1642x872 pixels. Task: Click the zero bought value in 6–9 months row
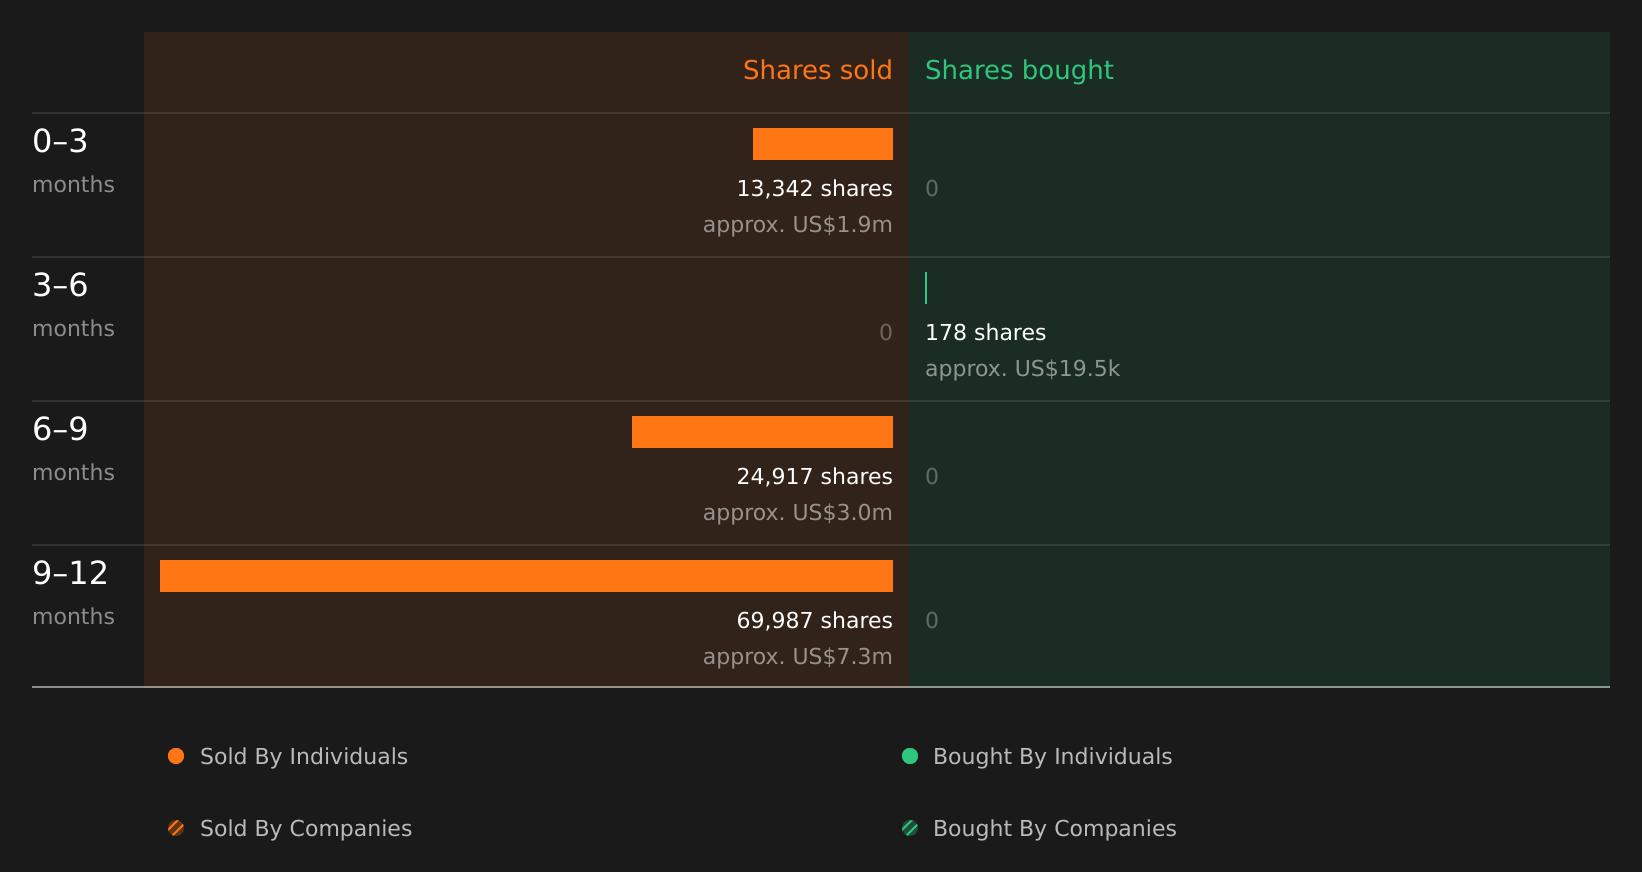(x=932, y=477)
